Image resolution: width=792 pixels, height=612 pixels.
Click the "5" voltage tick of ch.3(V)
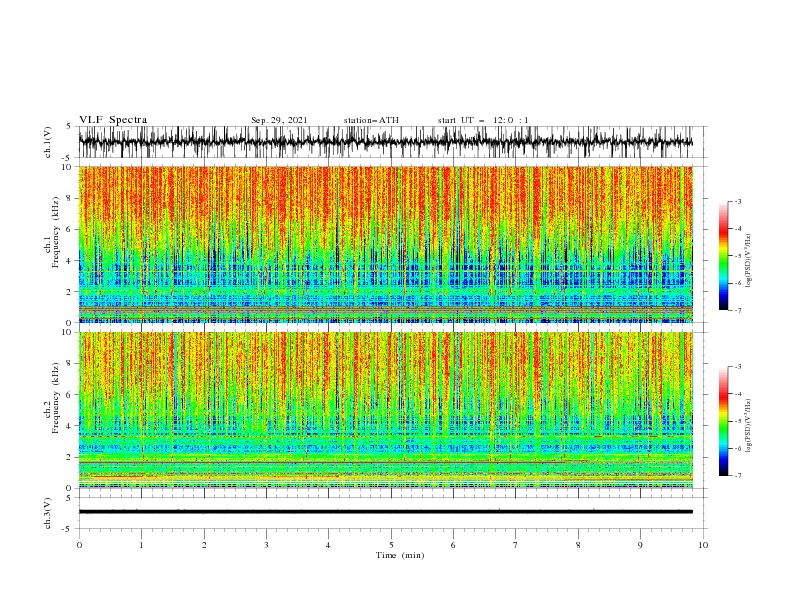tap(69, 497)
